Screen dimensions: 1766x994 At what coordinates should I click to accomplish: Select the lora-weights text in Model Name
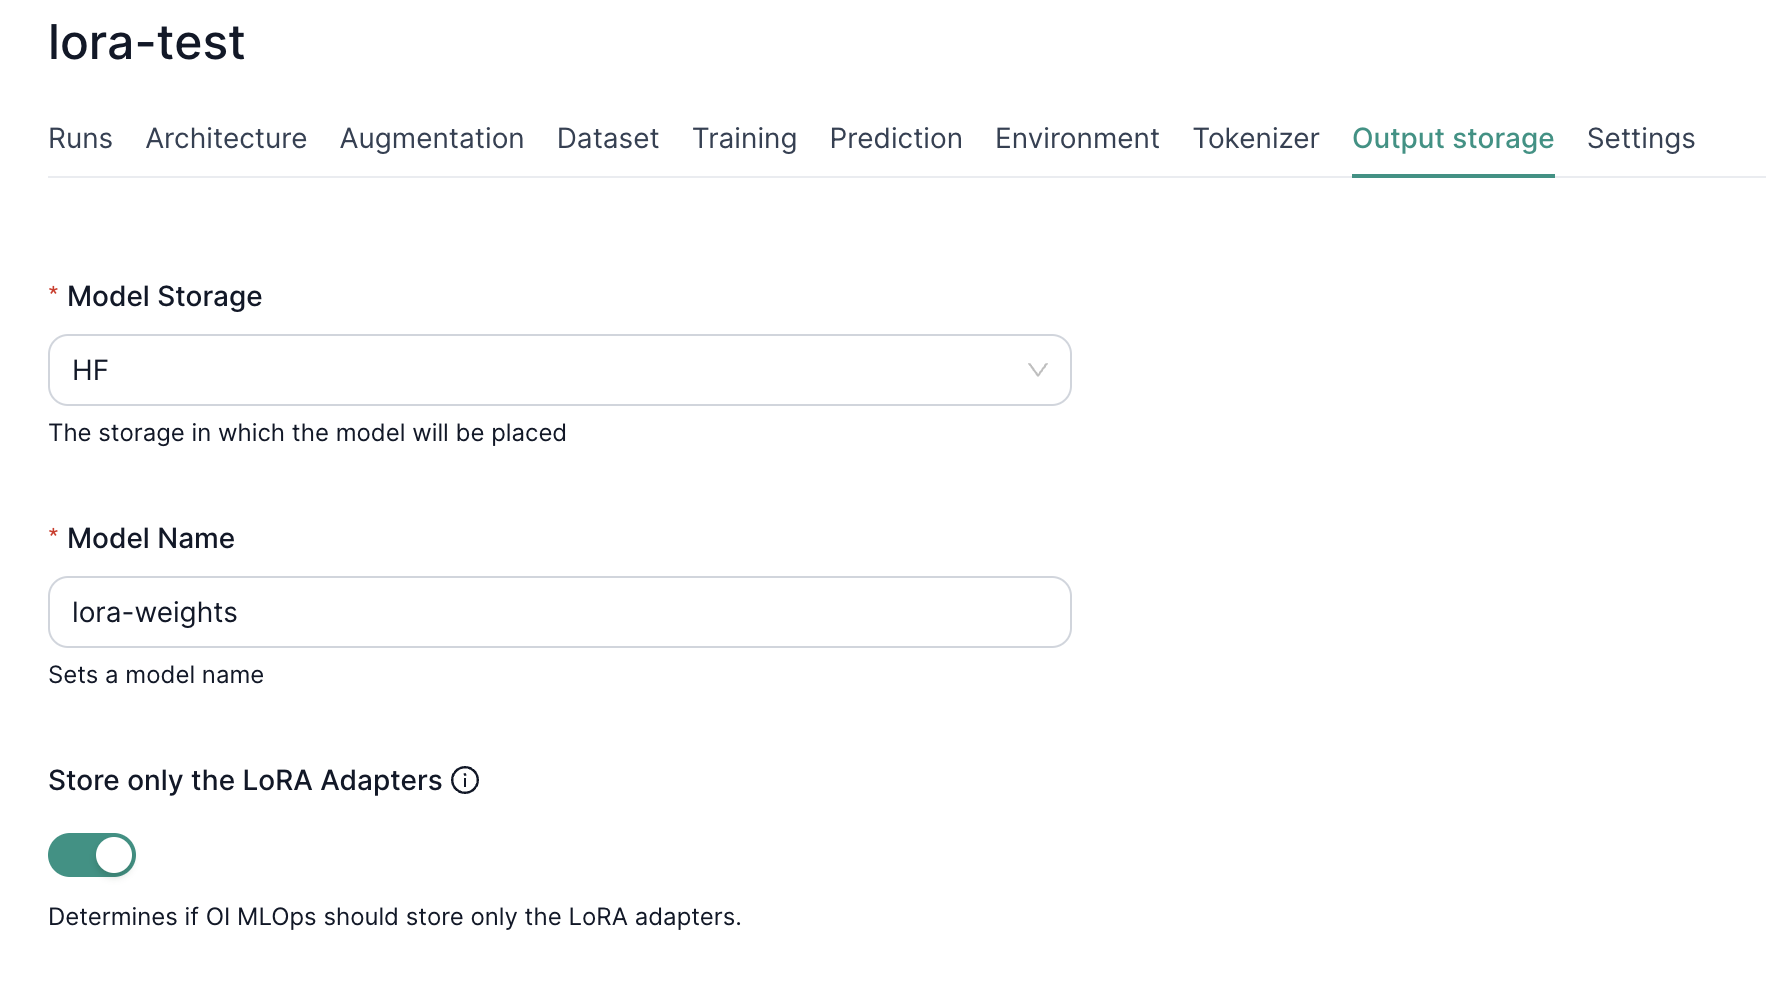[x=155, y=612]
